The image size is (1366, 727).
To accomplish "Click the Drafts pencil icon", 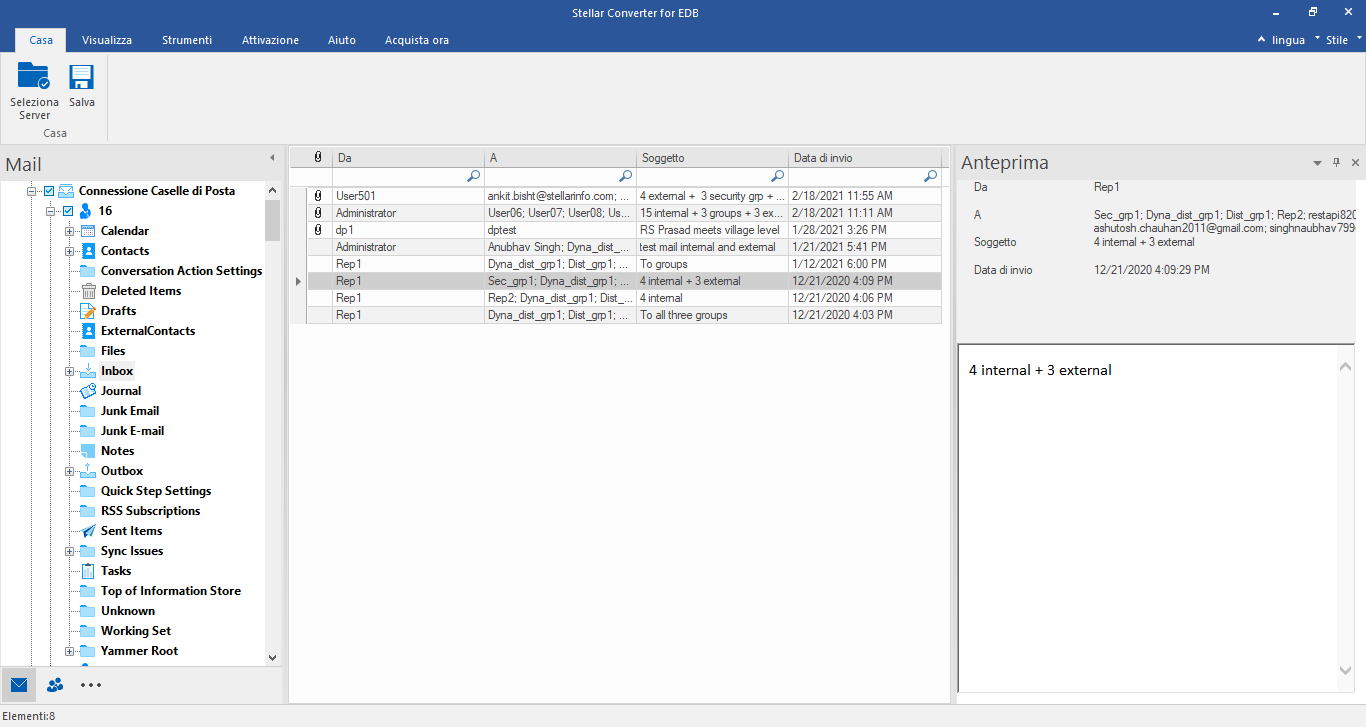I will (88, 311).
